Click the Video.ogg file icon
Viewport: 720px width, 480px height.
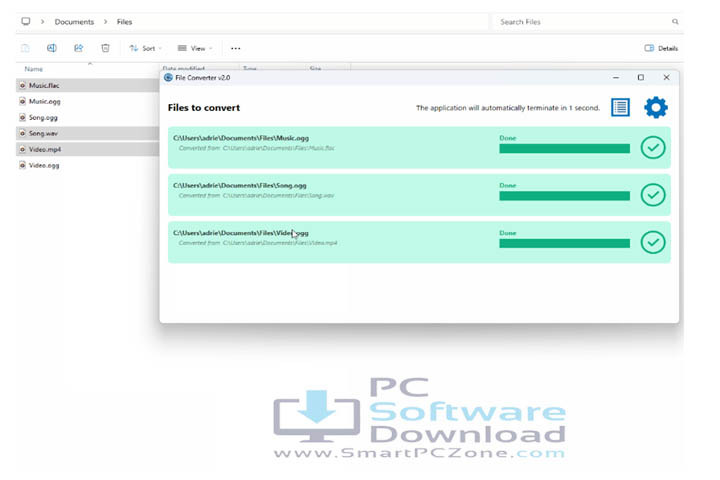22,165
